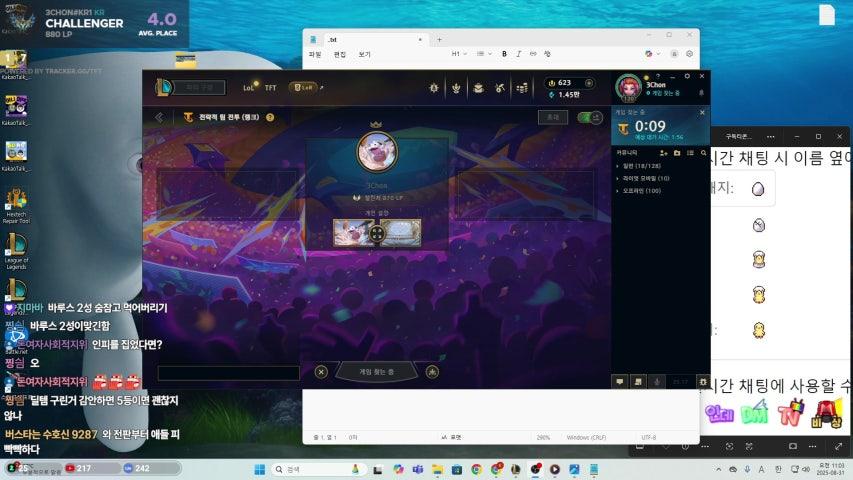Open the LoR launcher button

click(x=304, y=87)
